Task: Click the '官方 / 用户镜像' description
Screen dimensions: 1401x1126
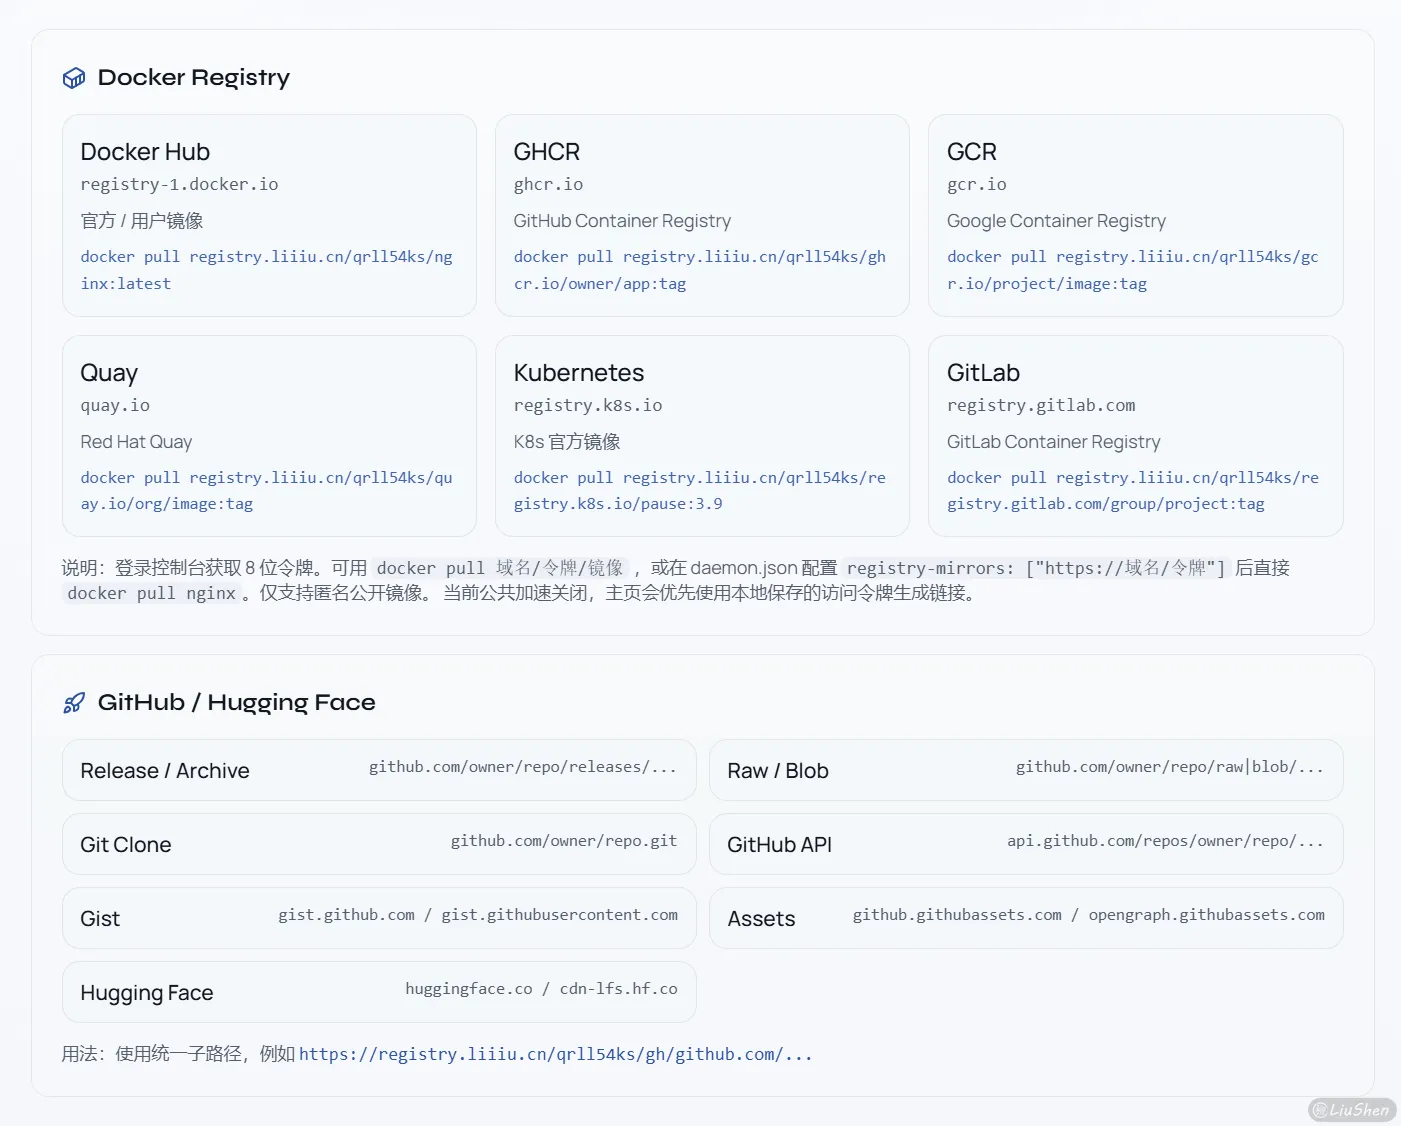Action: tap(142, 221)
